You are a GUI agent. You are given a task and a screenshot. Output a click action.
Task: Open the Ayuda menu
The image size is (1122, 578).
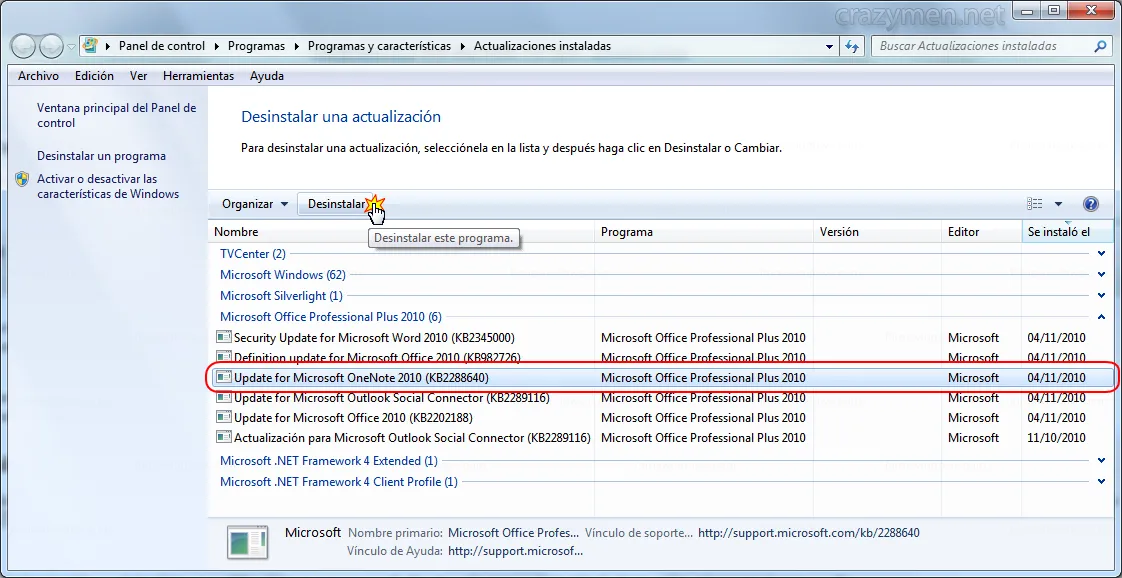click(x=267, y=76)
